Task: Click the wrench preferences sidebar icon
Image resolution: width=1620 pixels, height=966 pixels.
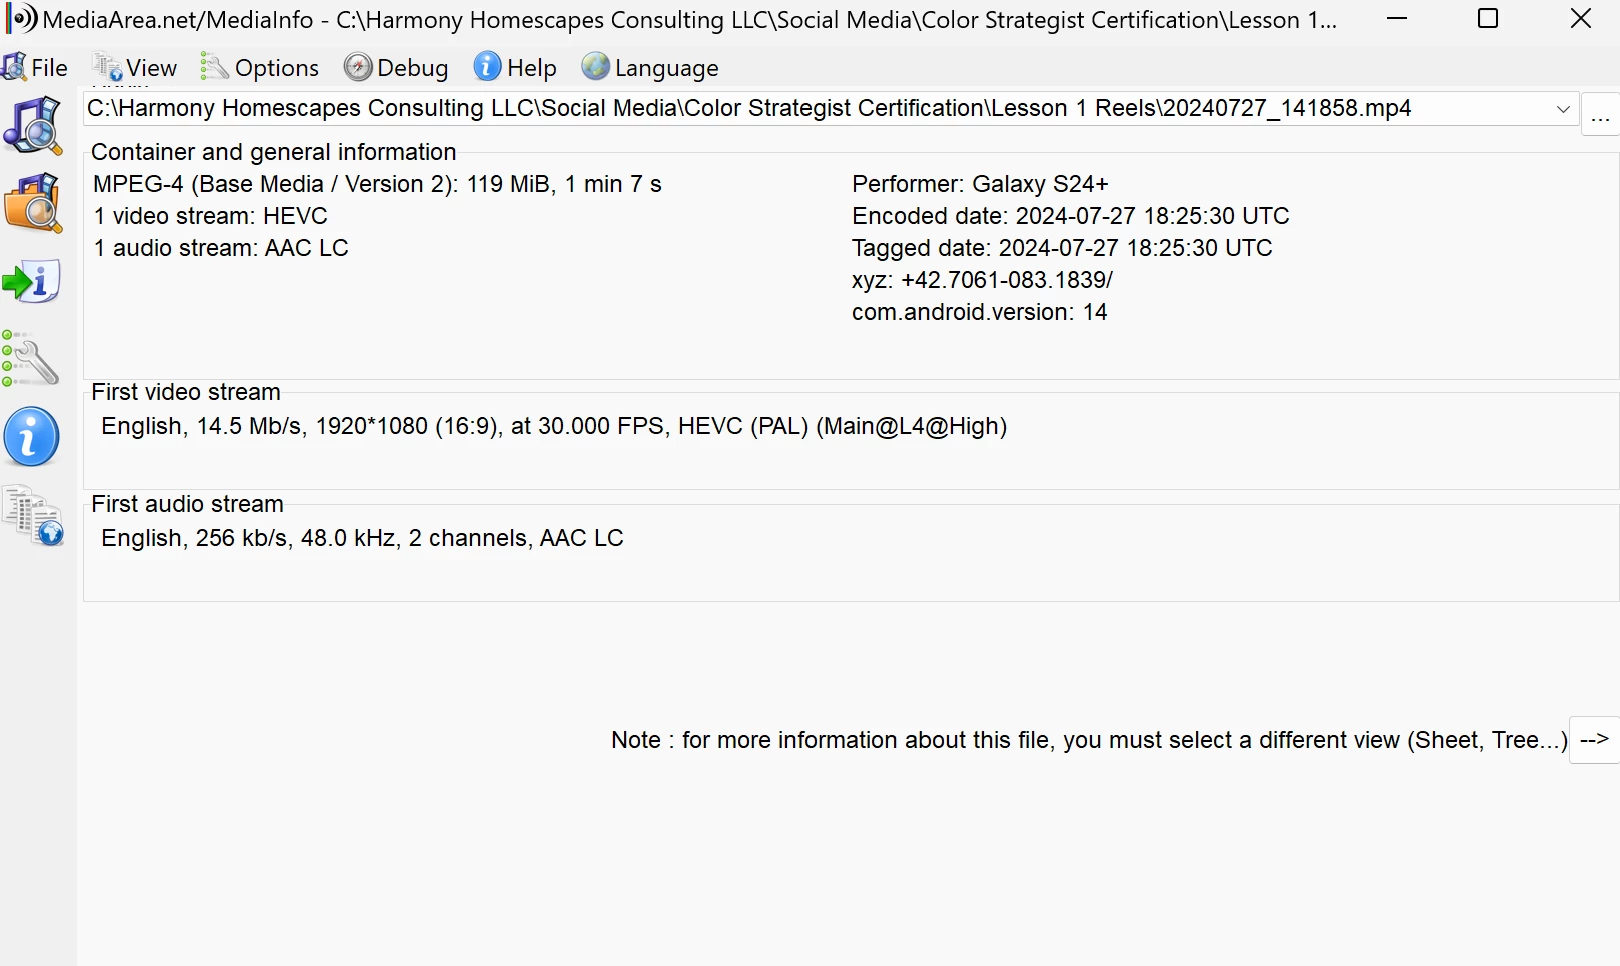Action: (31, 359)
